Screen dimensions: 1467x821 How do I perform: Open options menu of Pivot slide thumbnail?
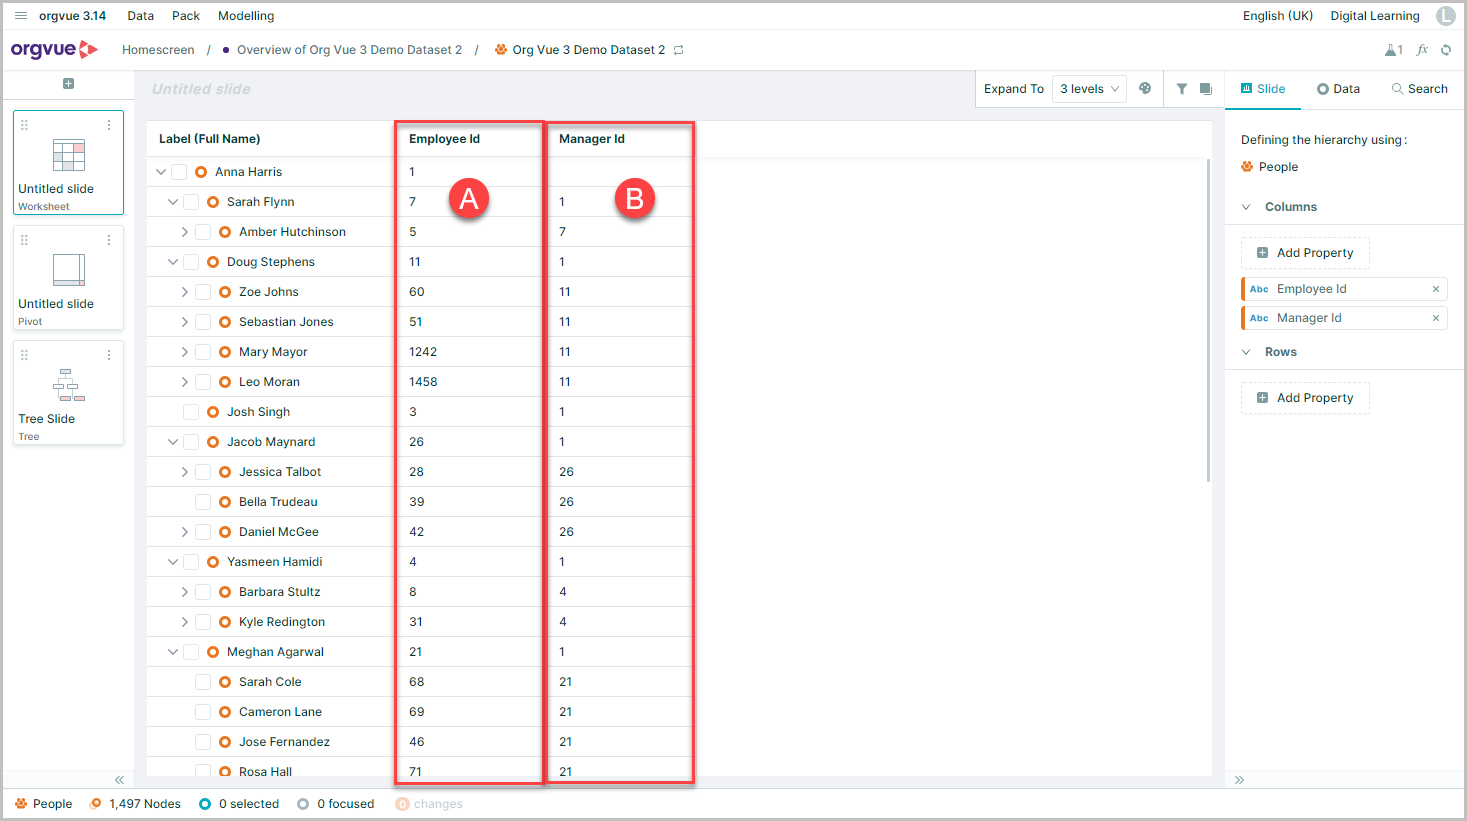click(109, 240)
